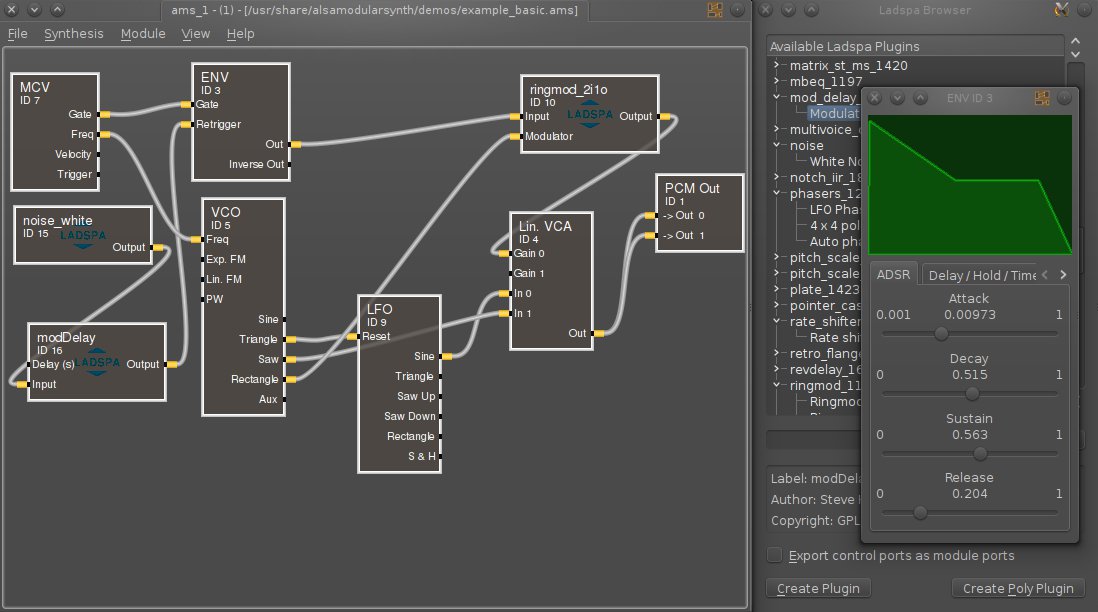Click the Ladspa Browser title bar icon

[1061, 10]
